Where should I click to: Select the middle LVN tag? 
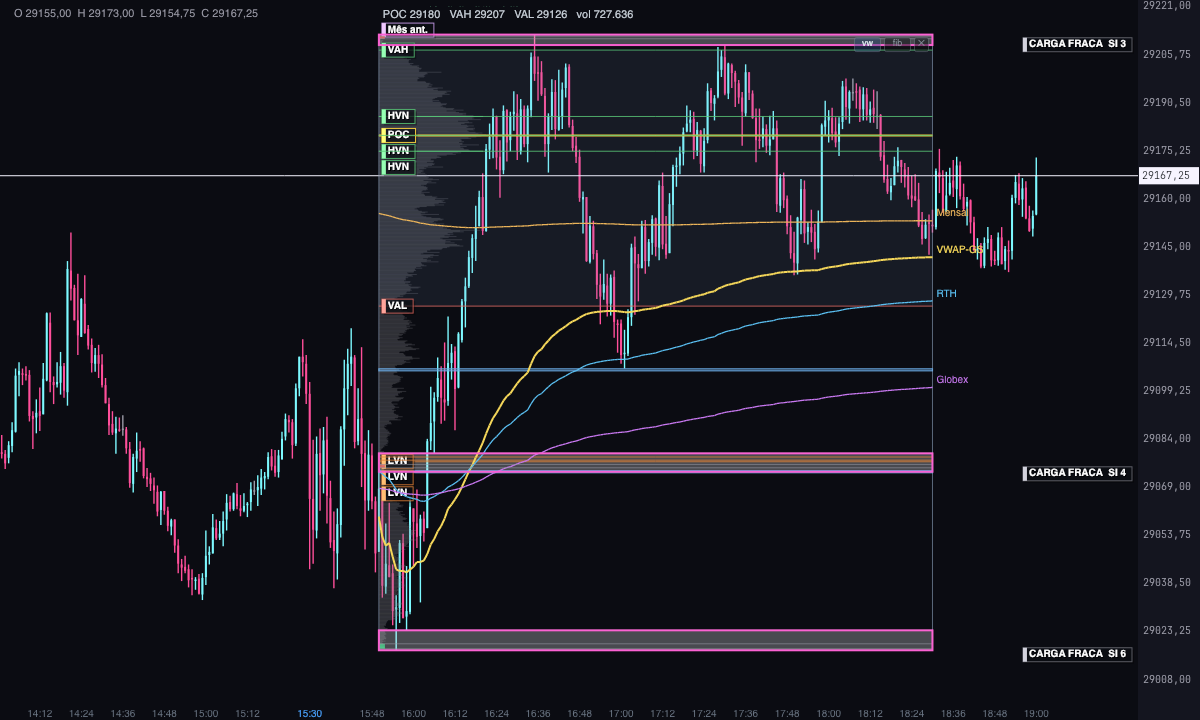pyautogui.click(x=397, y=477)
